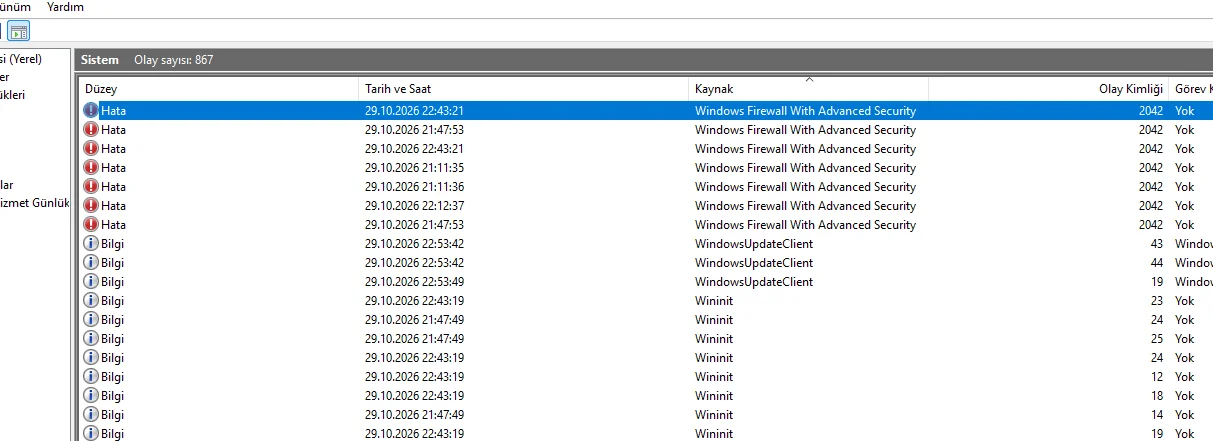
Task: Click WindowsUpdateClient in the event 43 row
Action: [x=754, y=244]
